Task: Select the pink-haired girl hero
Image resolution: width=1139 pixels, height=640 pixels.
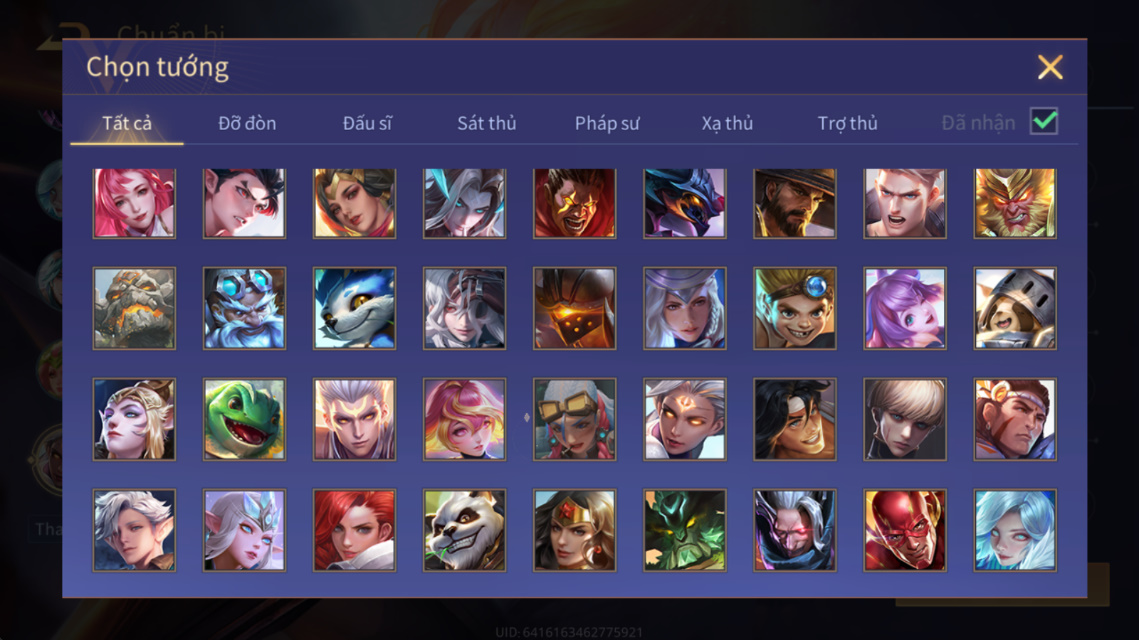Action: [x=134, y=203]
